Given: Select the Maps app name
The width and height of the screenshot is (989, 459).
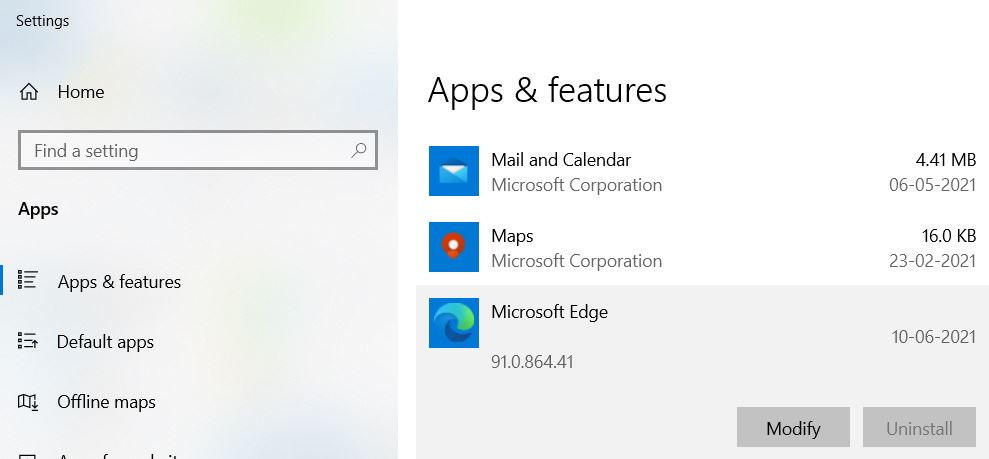Looking at the screenshot, I should point(512,236).
